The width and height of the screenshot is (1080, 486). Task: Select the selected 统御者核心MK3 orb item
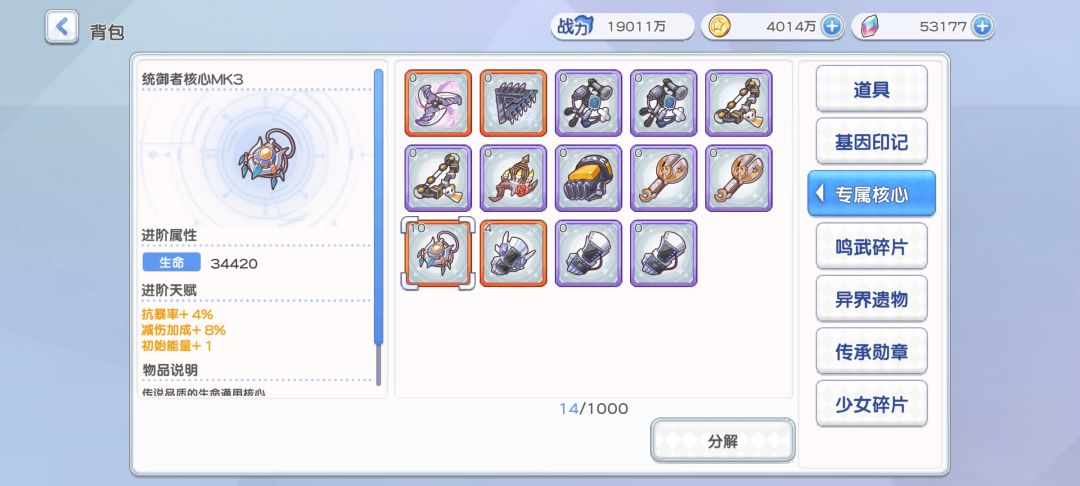pos(438,253)
